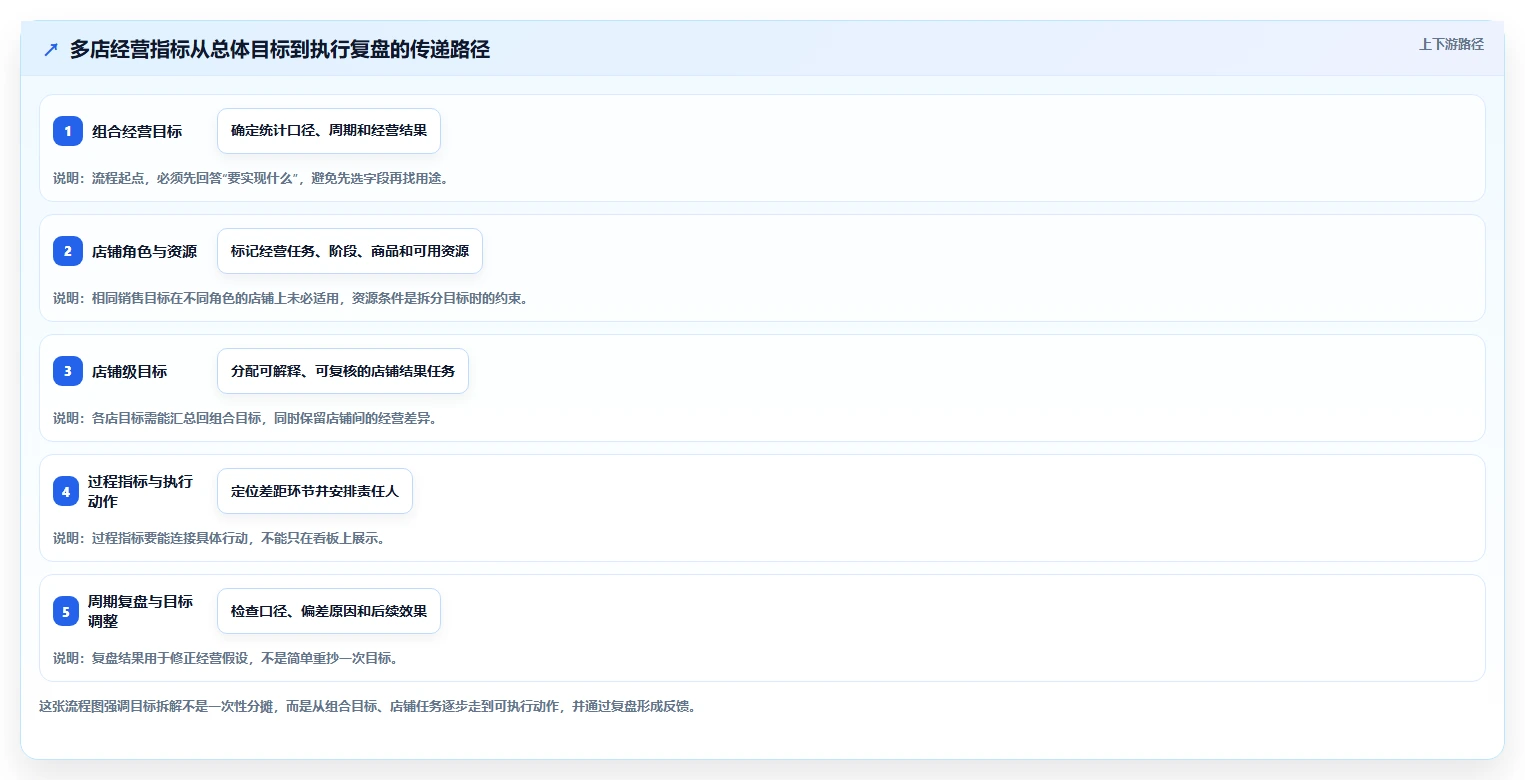The image size is (1525, 780).
Task: Click the summary sentence starting 这张流程图强调
Action: coord(367,706)
